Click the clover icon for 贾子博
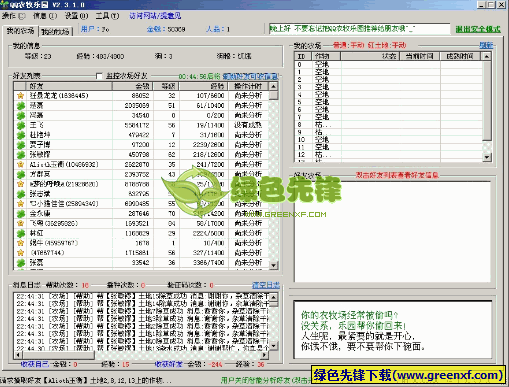This screenshot has height=387, width=509. [21, 145]
